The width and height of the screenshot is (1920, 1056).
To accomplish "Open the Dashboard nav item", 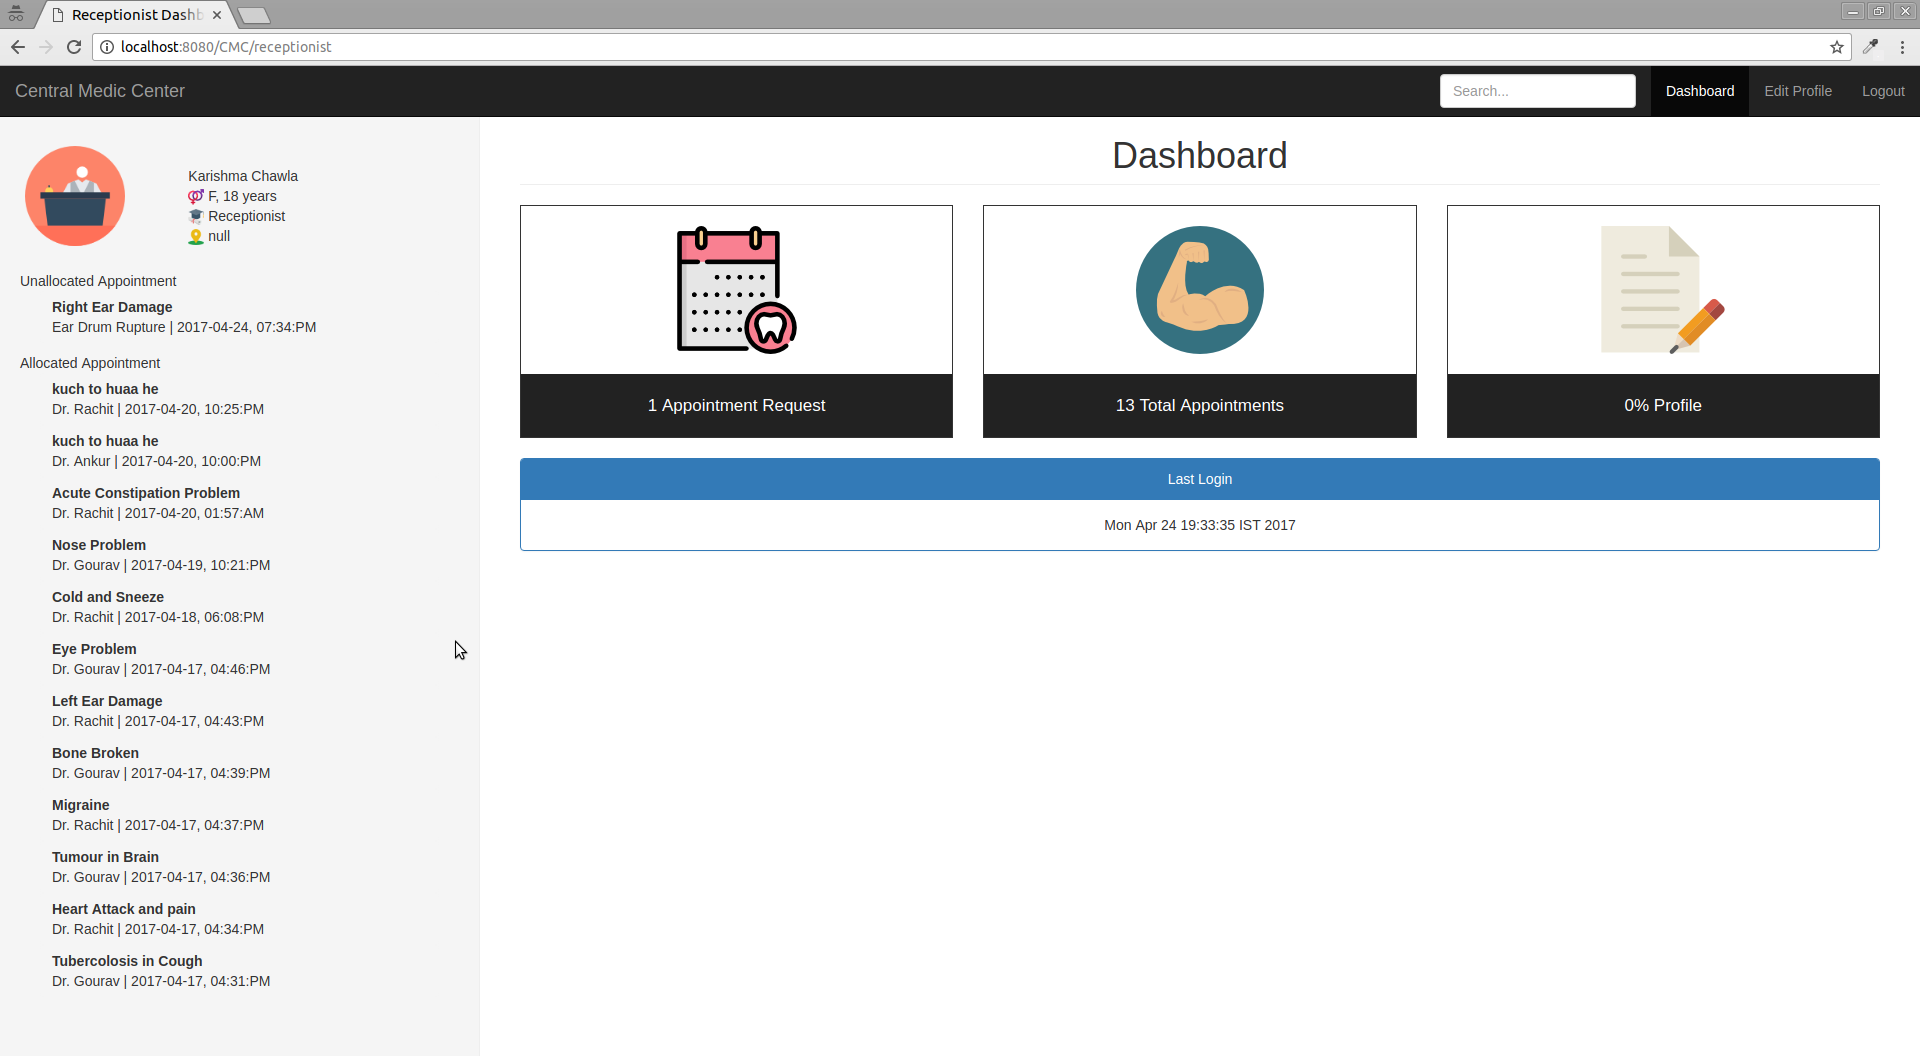I will point(1699,91).
